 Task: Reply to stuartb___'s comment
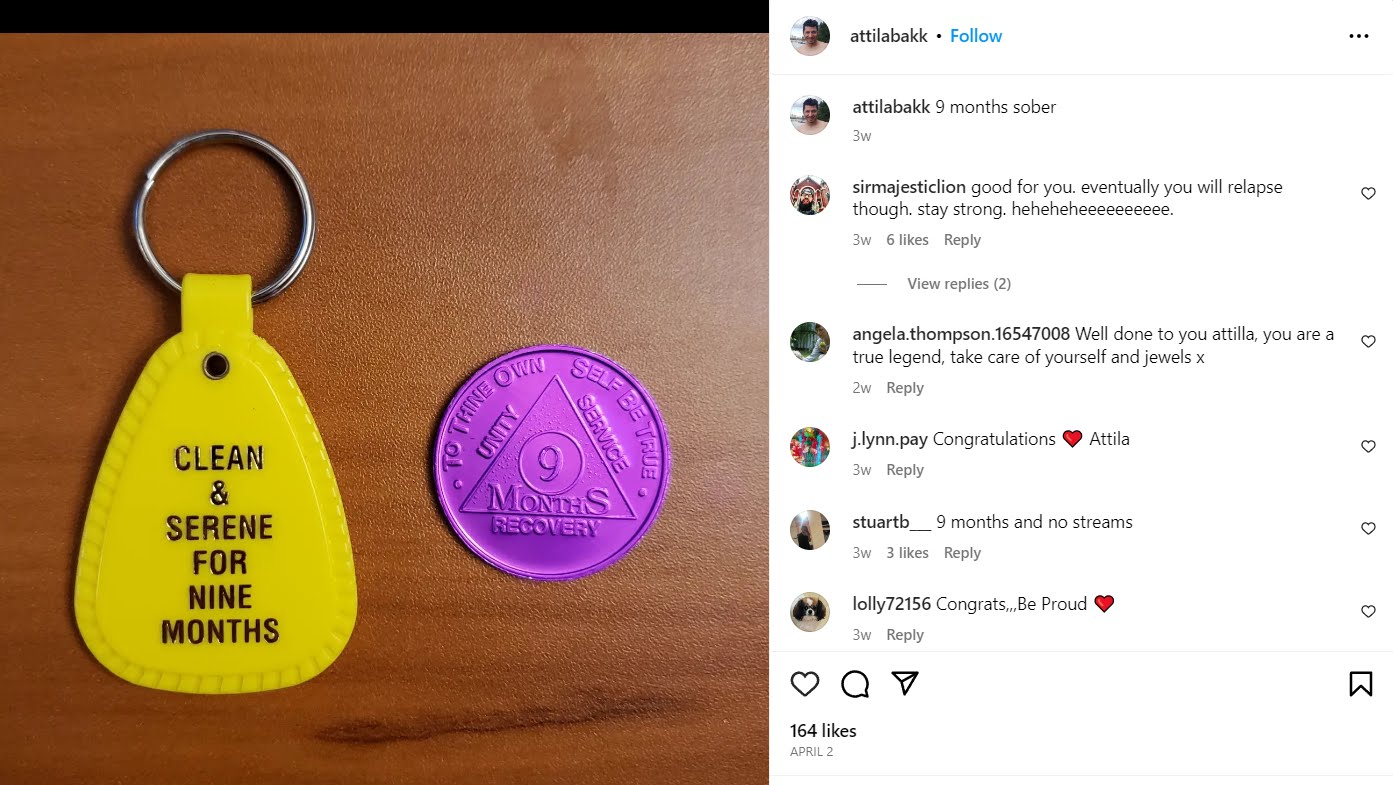[x=962, y=553]
